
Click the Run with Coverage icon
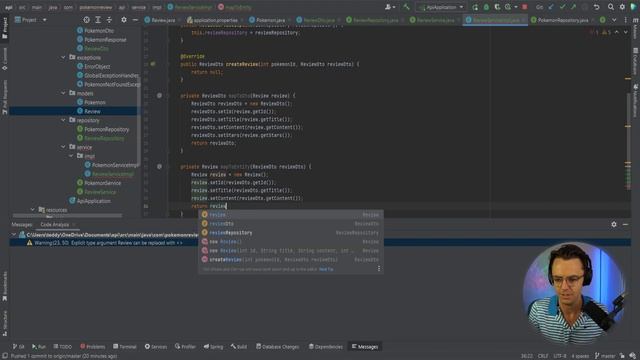(x=497, y=7)
